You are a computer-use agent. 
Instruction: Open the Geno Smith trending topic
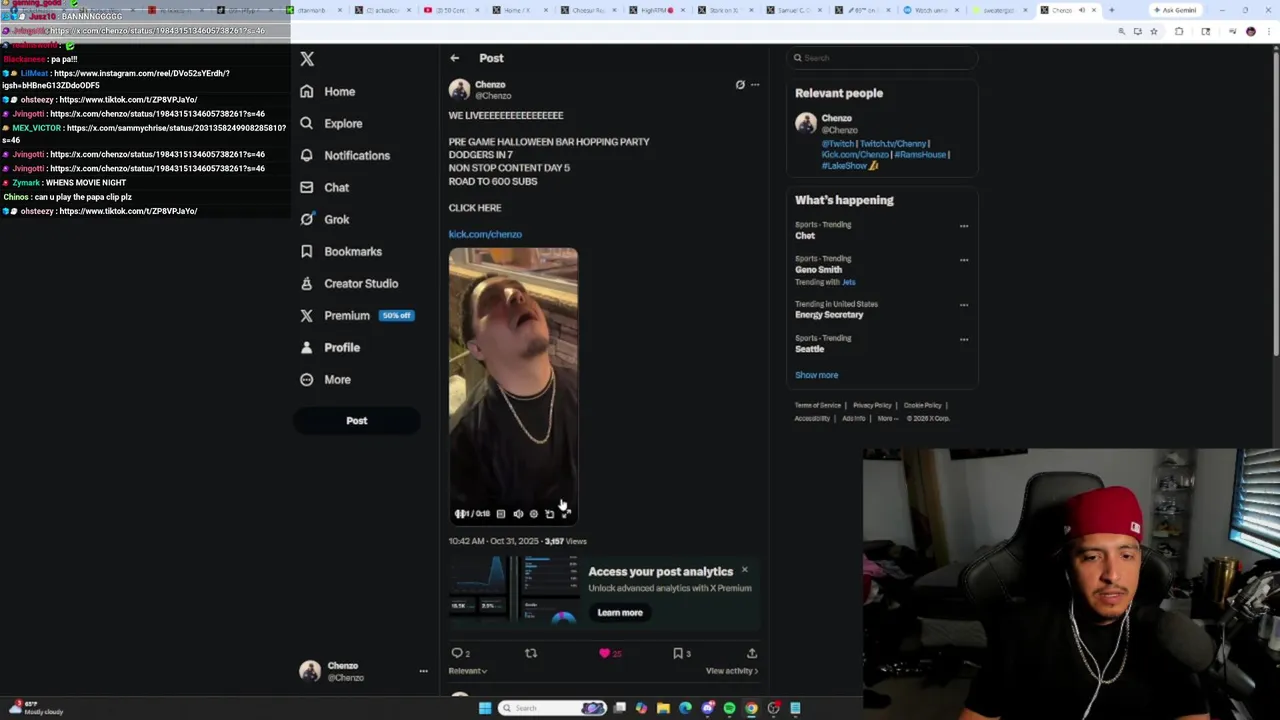click(818, 270)
